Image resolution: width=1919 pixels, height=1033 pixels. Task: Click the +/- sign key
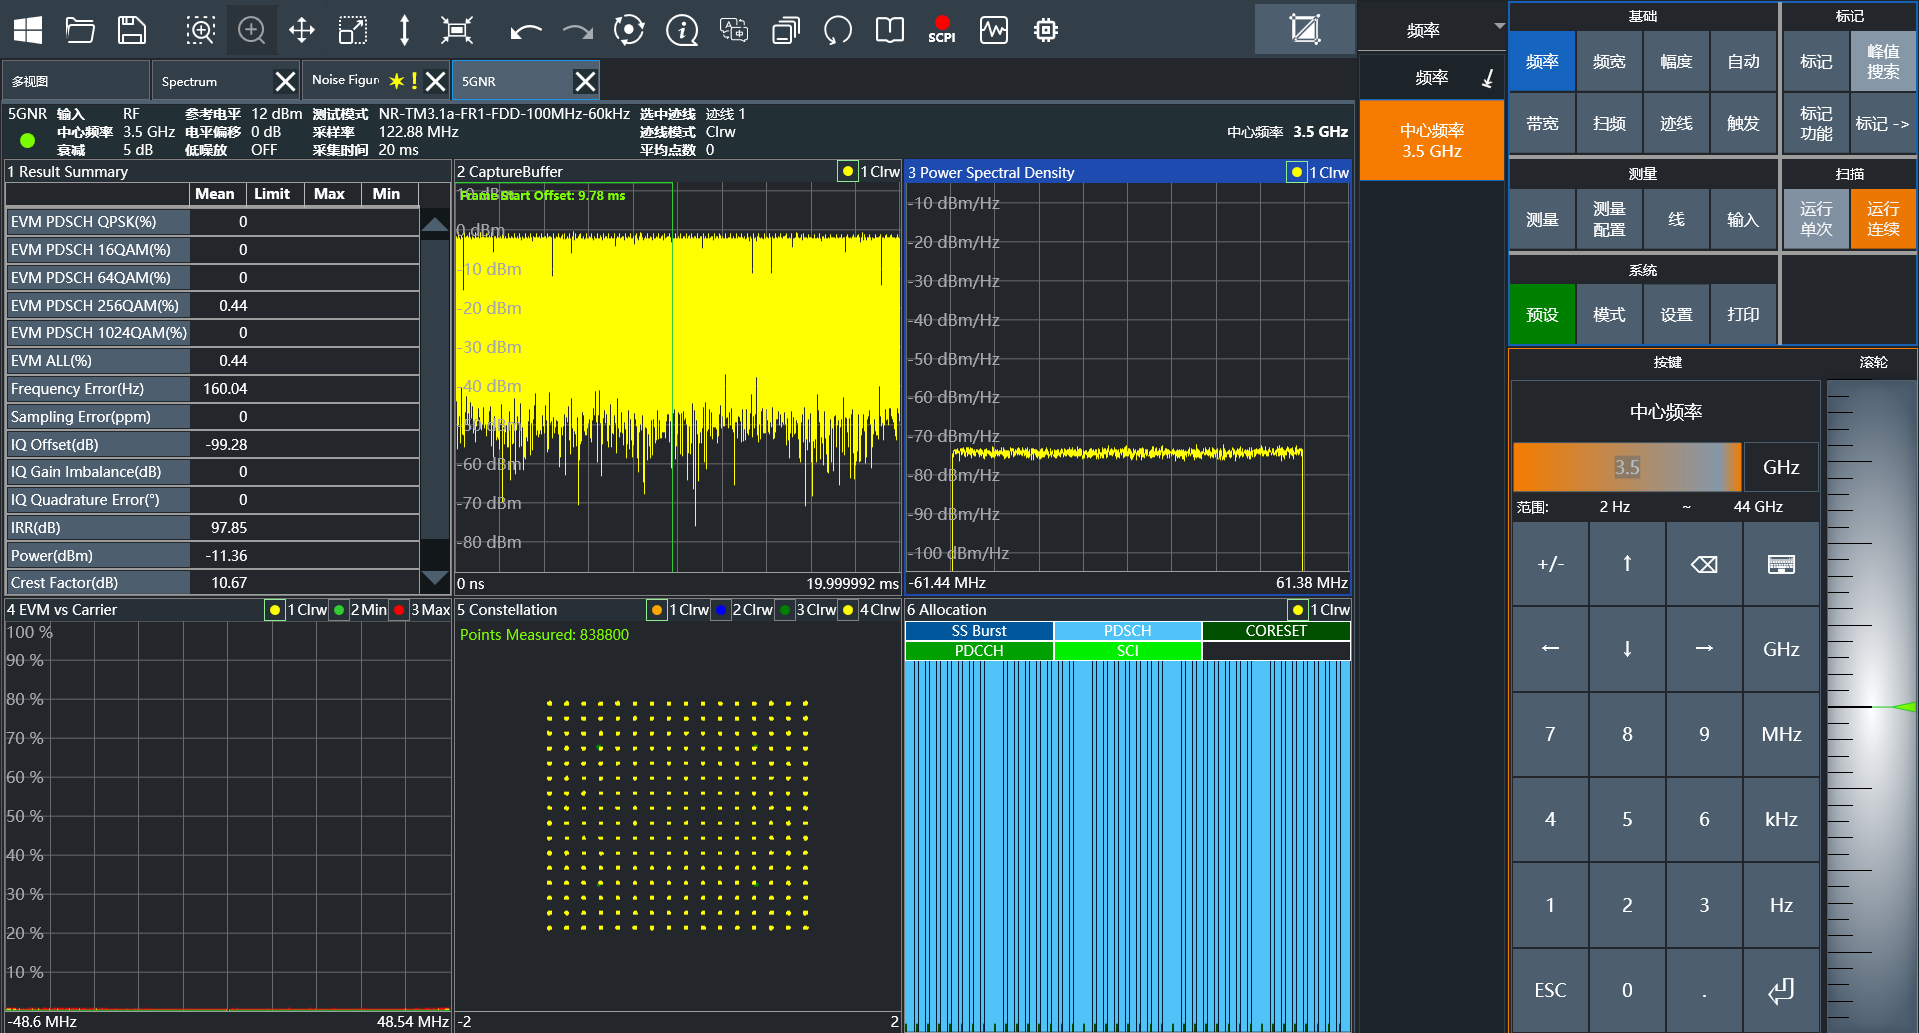pos(1550,565)
